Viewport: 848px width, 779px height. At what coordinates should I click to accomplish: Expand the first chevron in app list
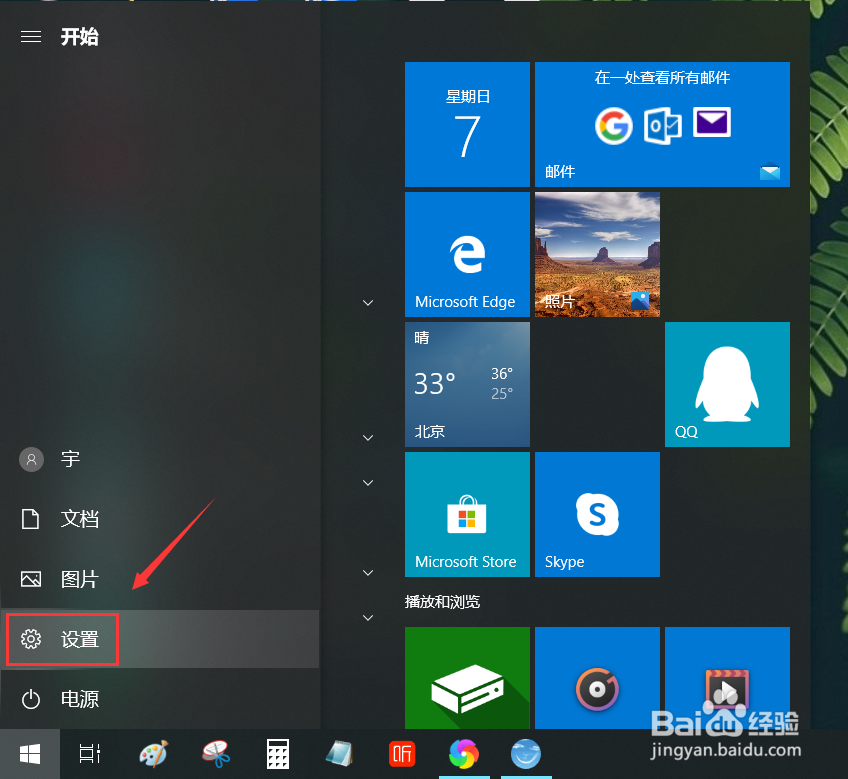tap(368, 302)
